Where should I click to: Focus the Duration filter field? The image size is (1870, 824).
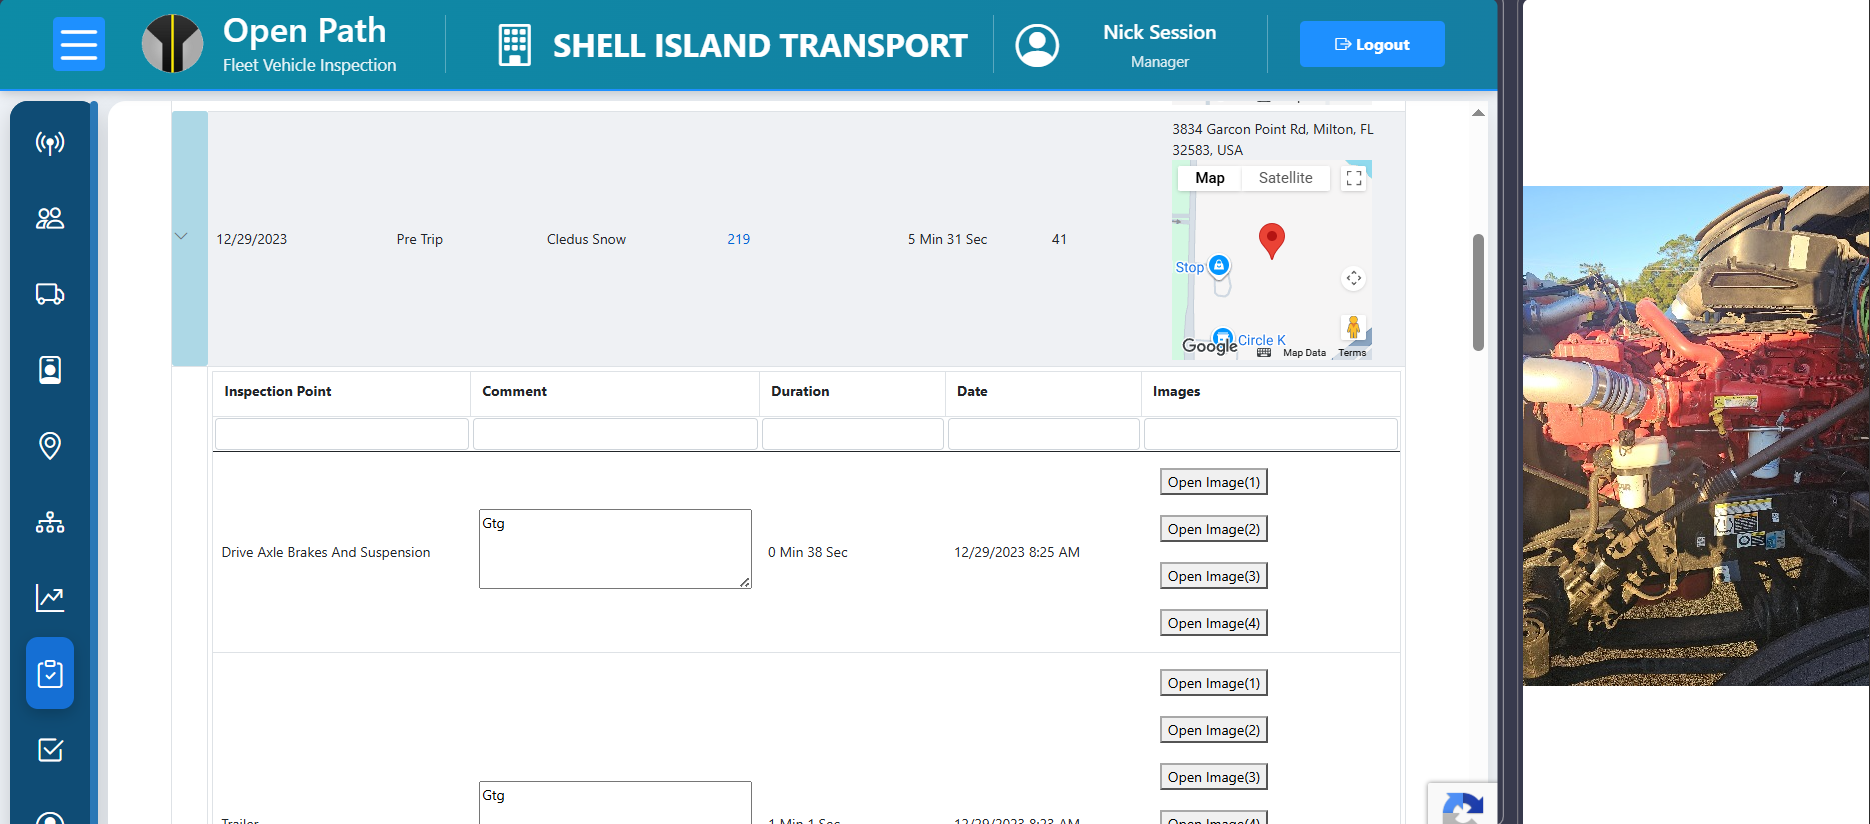(x=853, y=434)
